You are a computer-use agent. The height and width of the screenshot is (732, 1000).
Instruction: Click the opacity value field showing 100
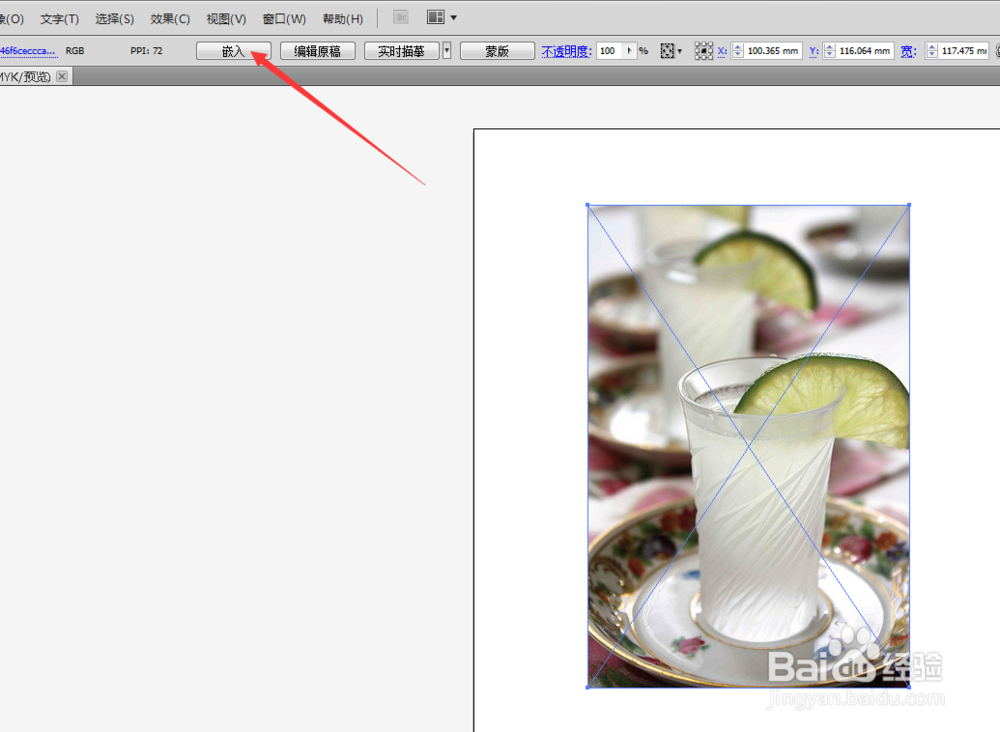pyautogui.click(x=610, y=51)
